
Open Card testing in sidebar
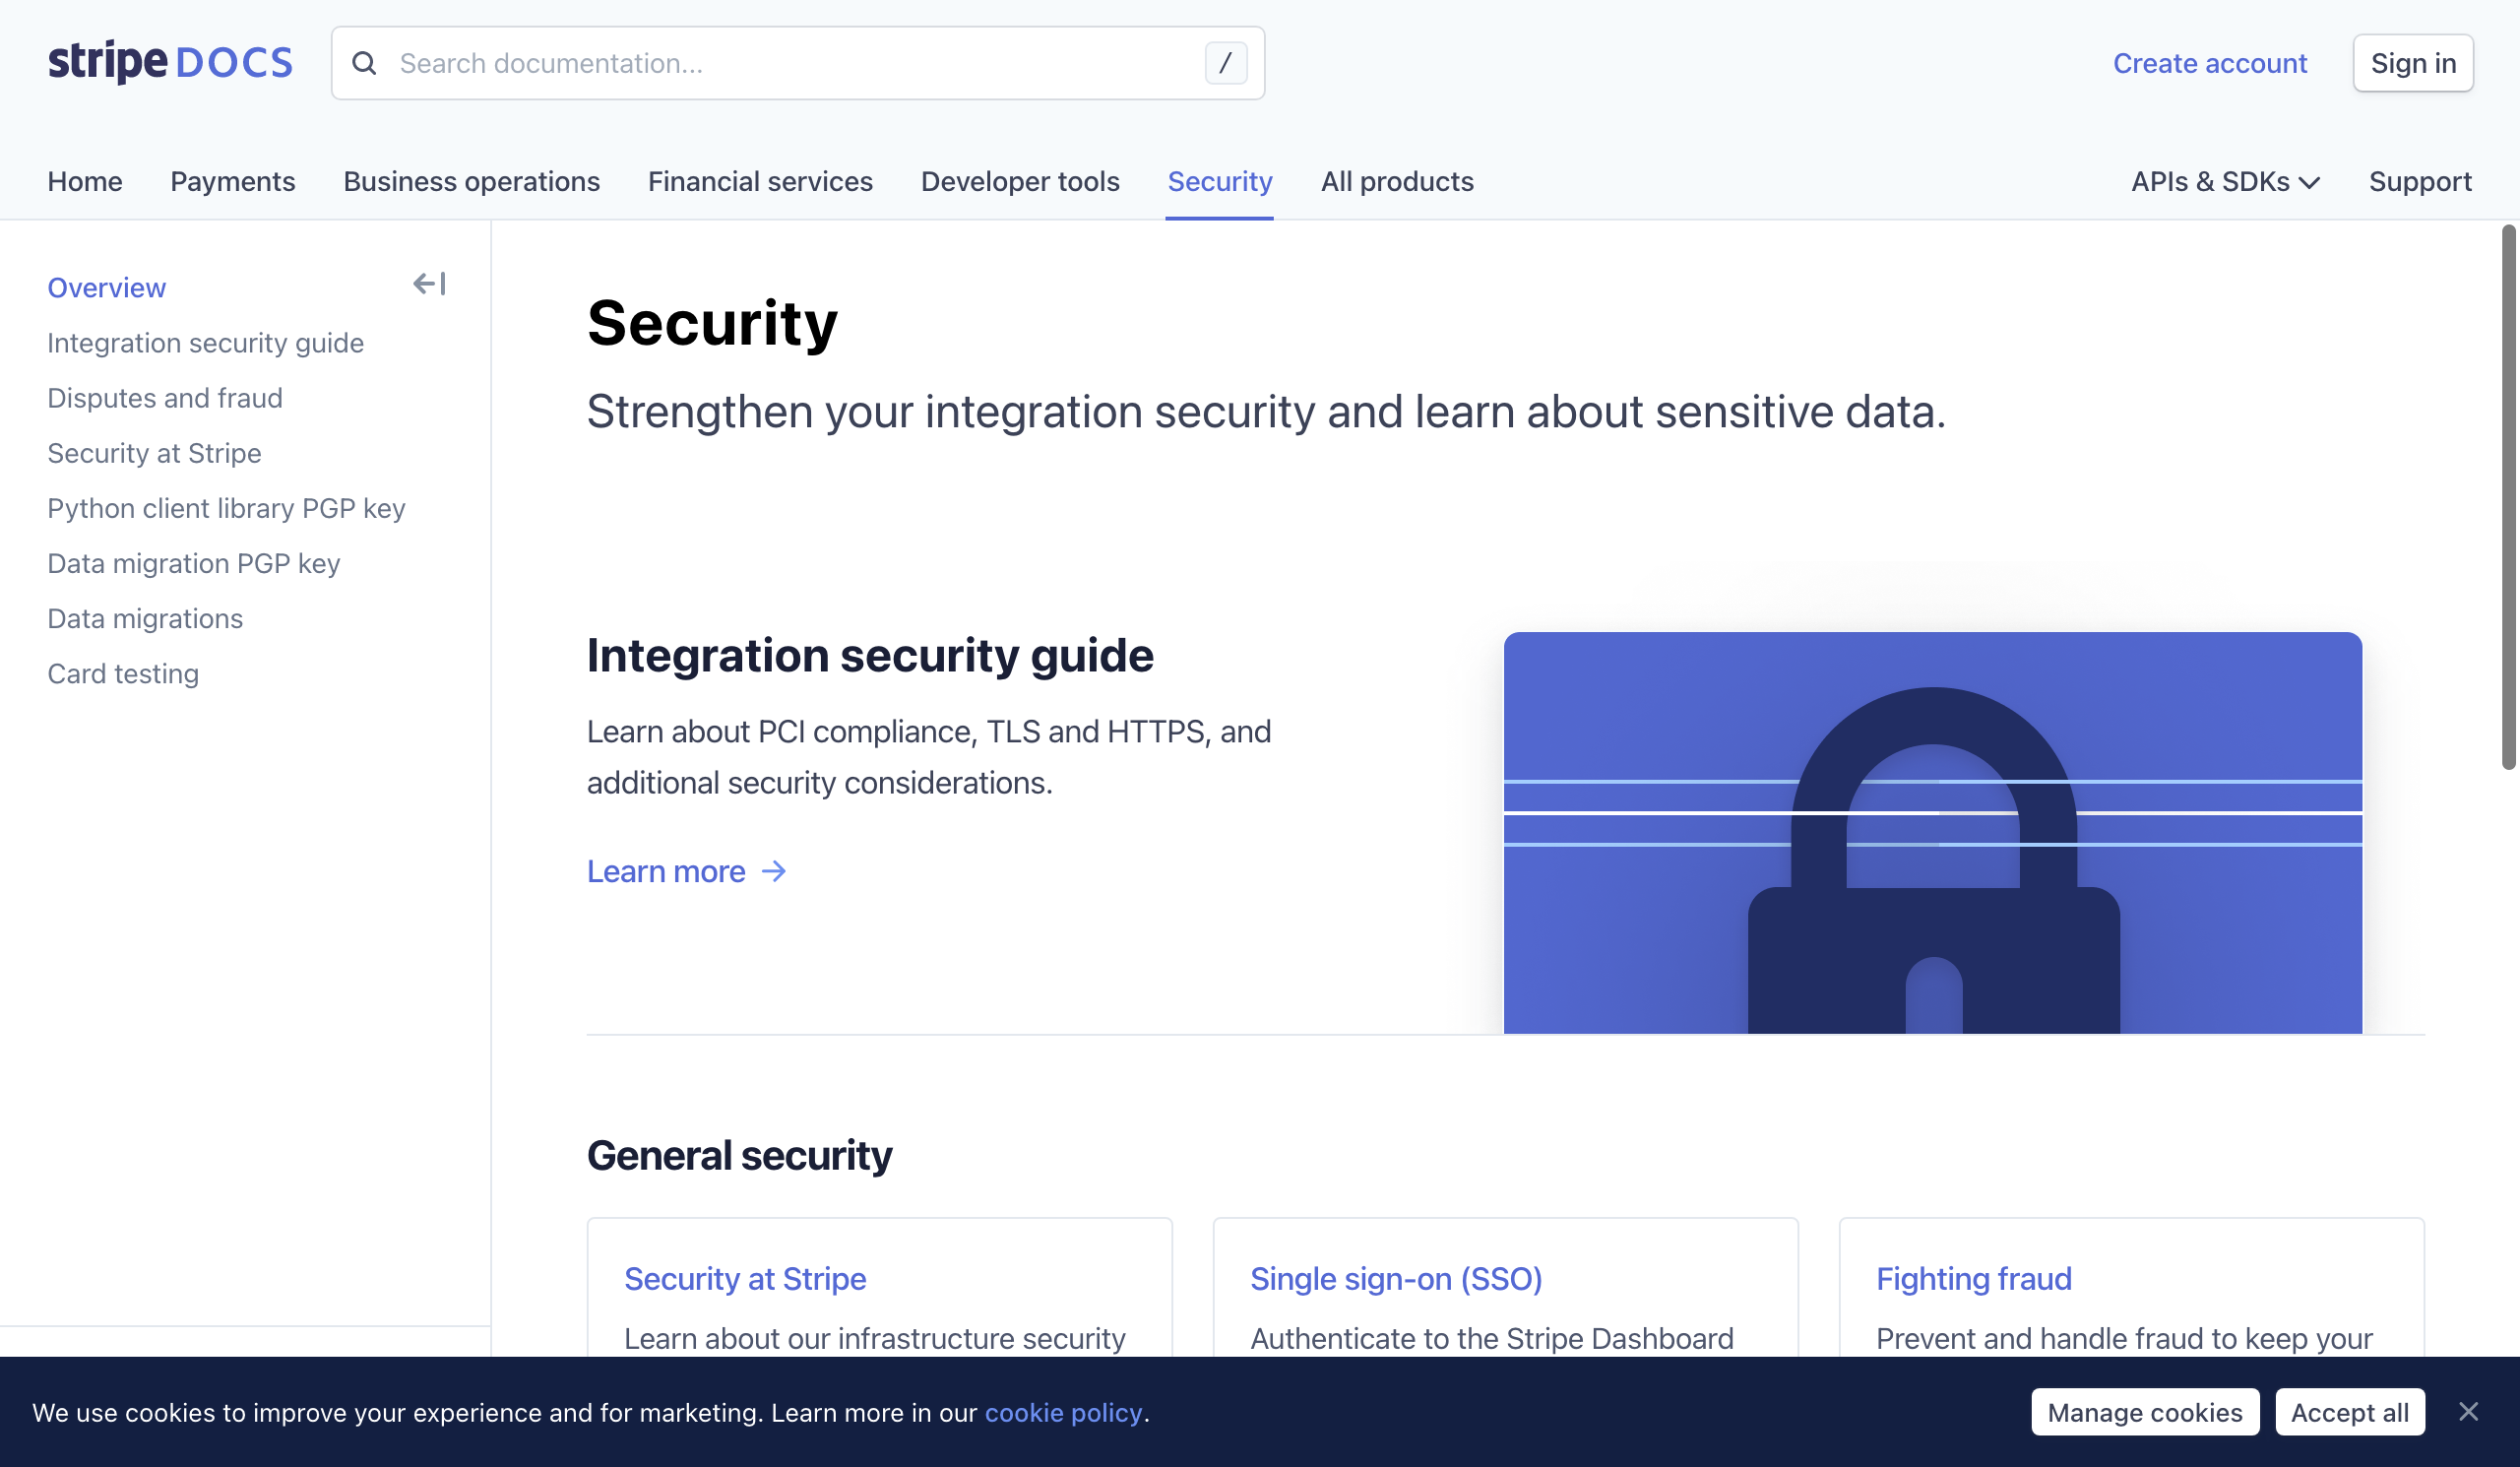click(x=123, y=673)
